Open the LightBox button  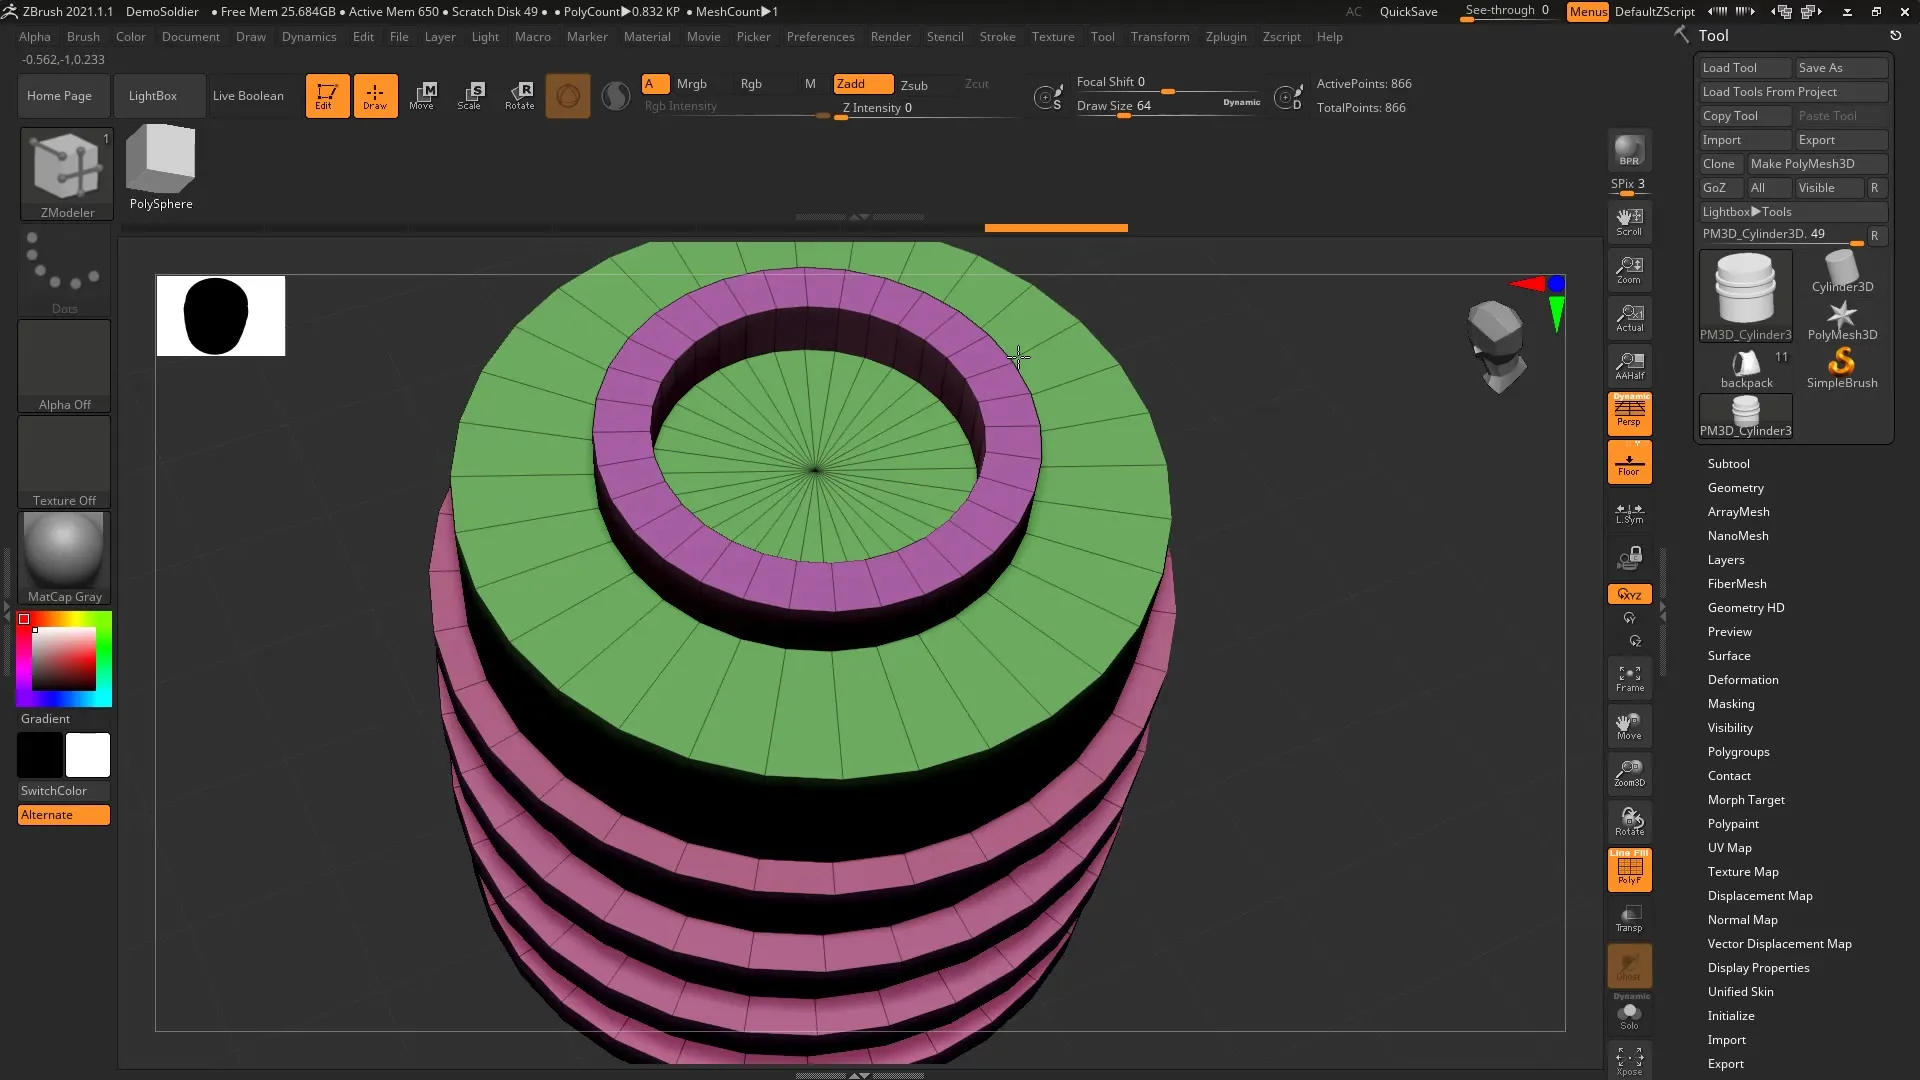[159, 96]
